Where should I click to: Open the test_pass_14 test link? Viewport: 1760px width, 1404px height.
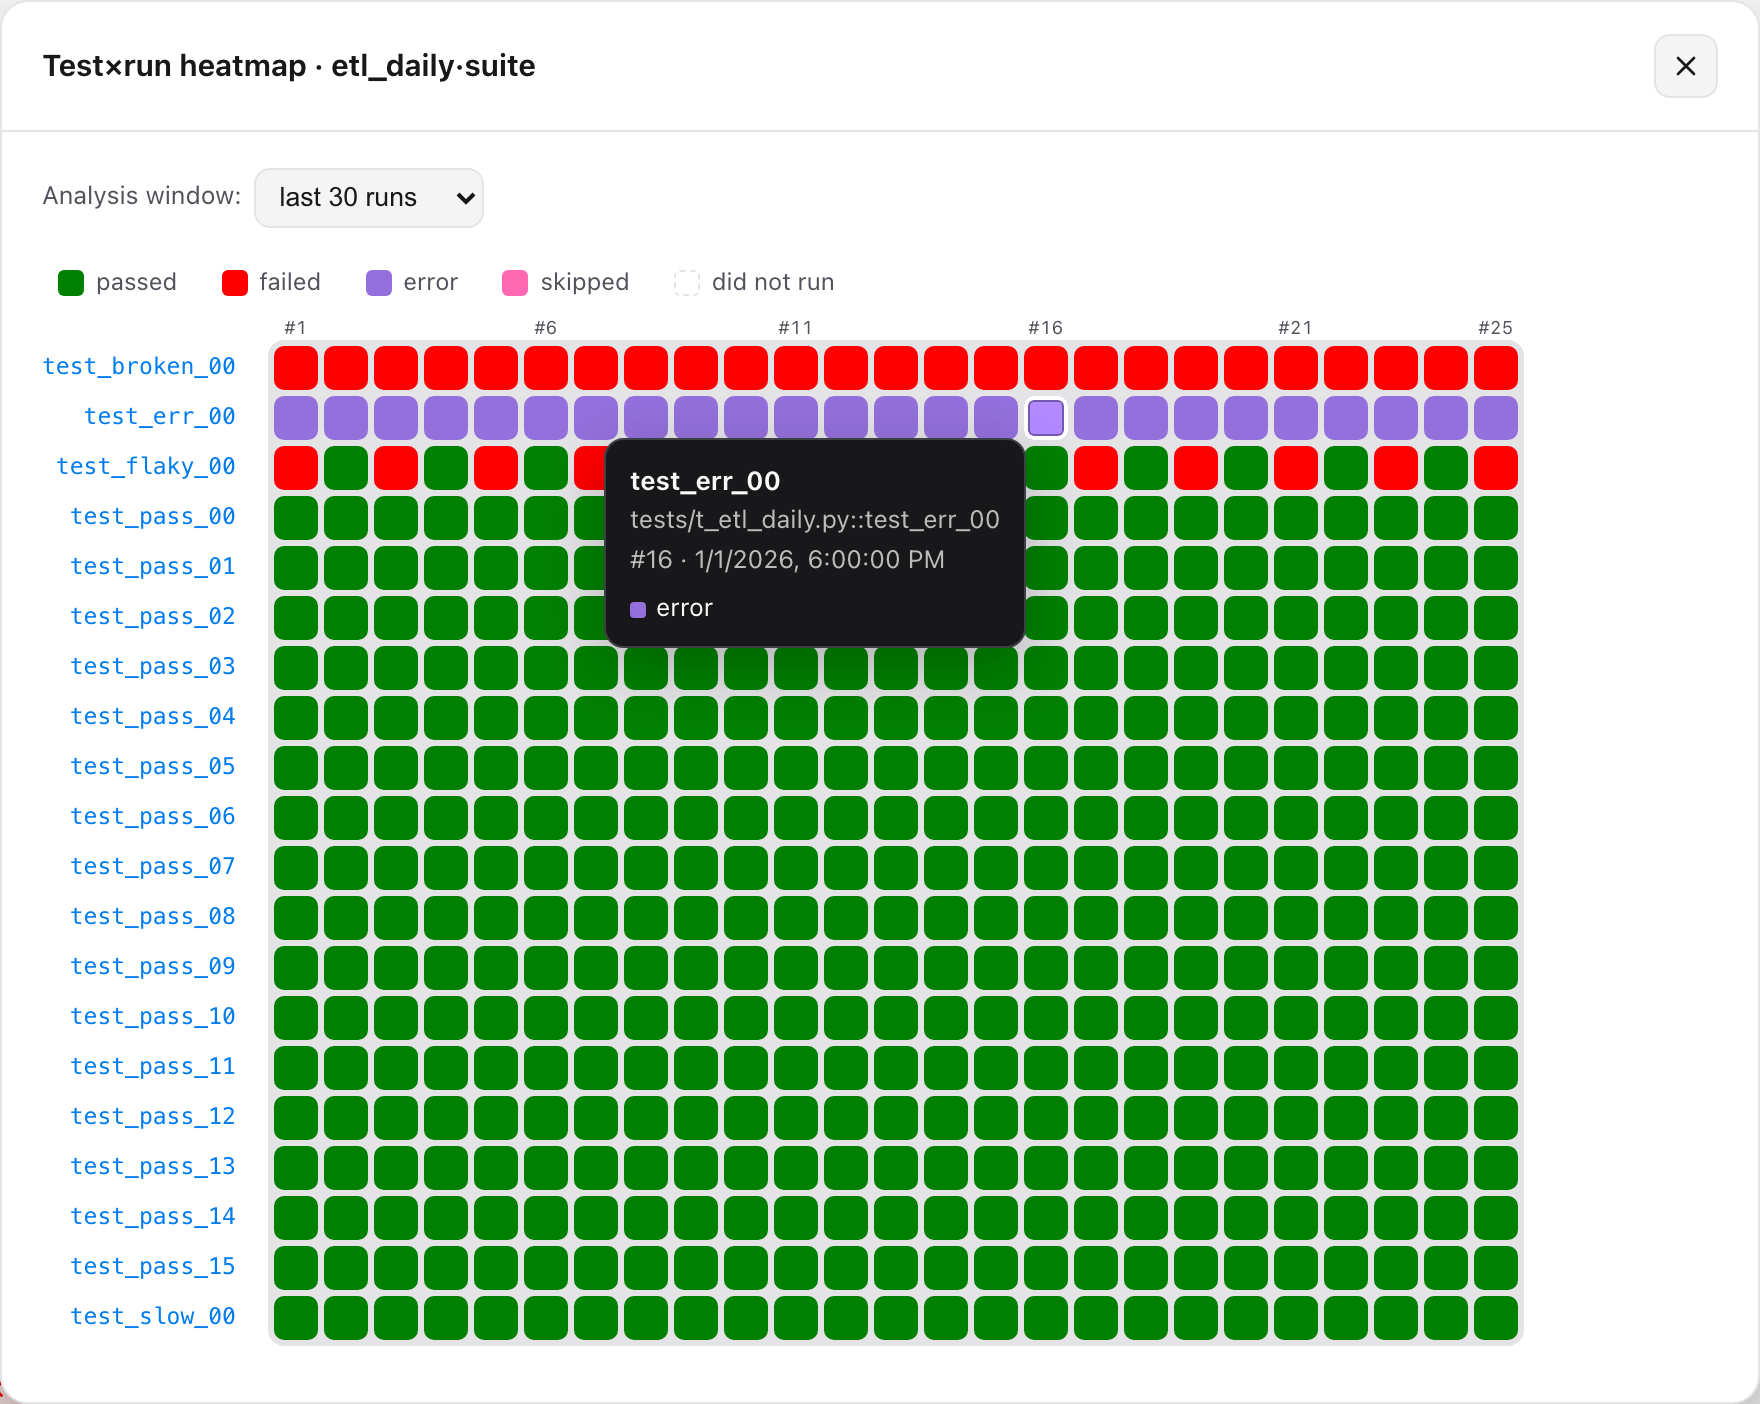pos(153,1217)
